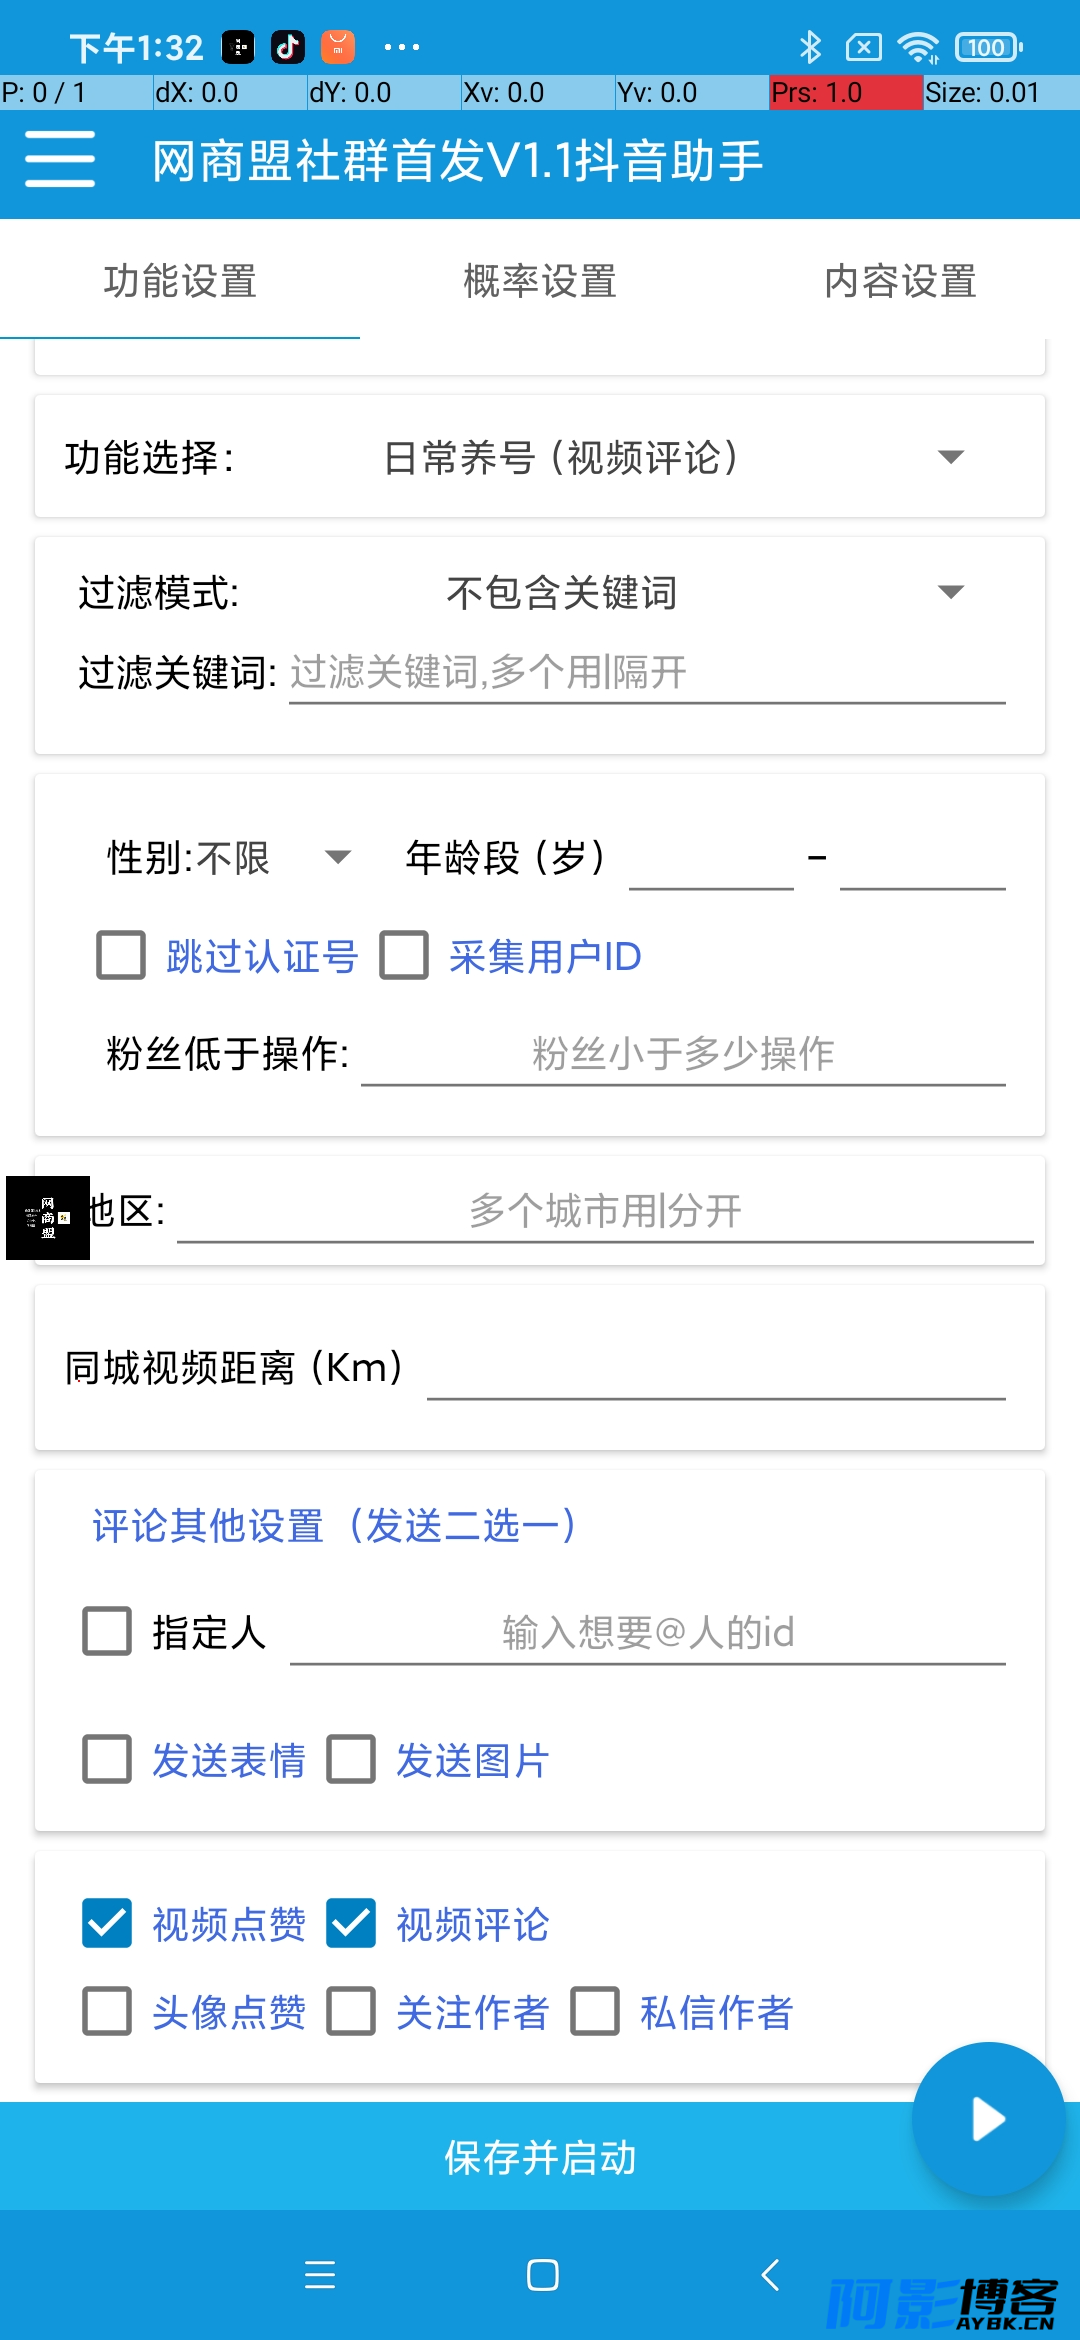Viewport: 1080px width, 2340px height.
Task: Open the Android recent apps menu icon
Action: (320, 2275)
